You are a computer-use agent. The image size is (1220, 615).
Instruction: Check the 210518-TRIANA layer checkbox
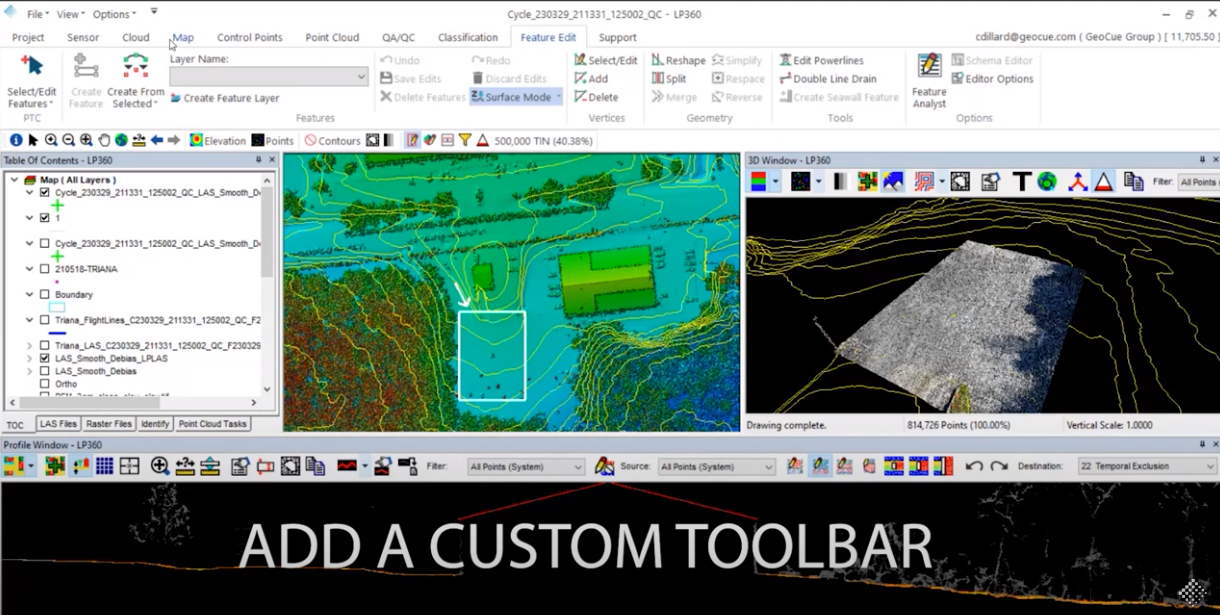pyautogui.click(x=44, y=269)
